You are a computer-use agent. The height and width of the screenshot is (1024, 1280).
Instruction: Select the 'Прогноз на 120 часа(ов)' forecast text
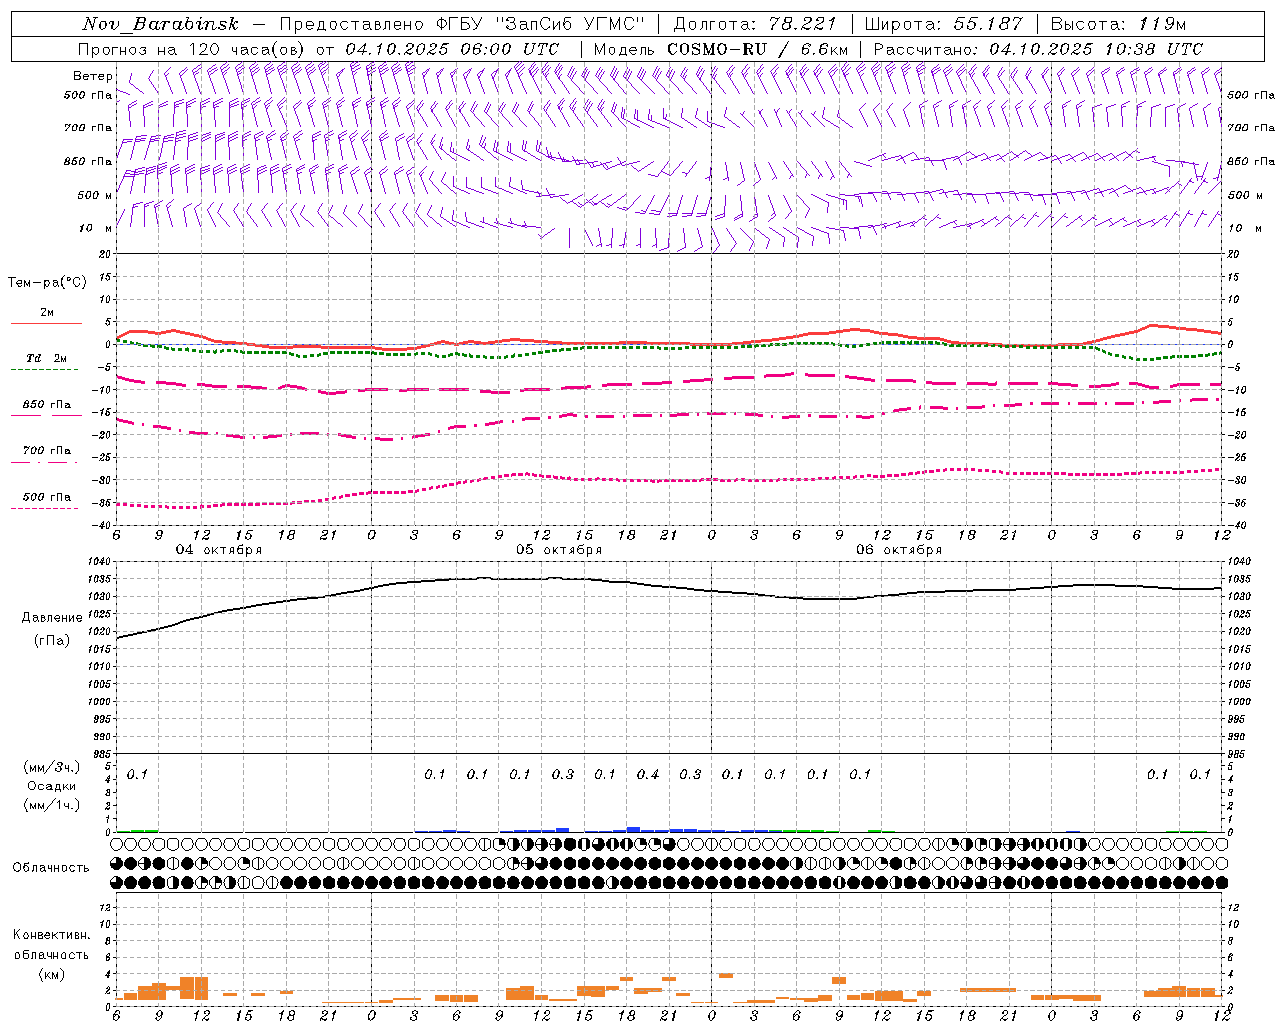click(192, 49)
